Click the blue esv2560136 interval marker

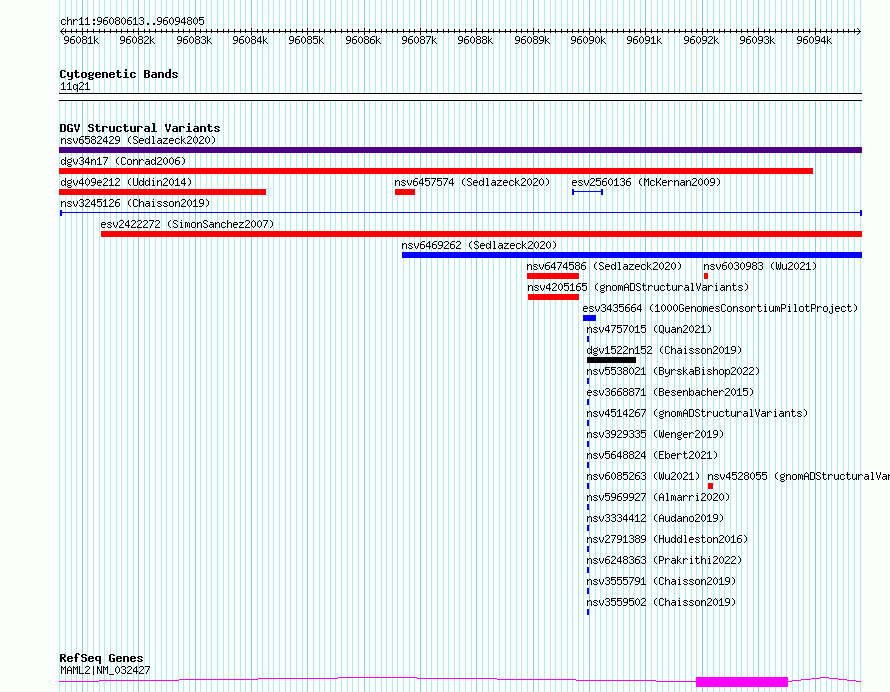tap(587, 192)
